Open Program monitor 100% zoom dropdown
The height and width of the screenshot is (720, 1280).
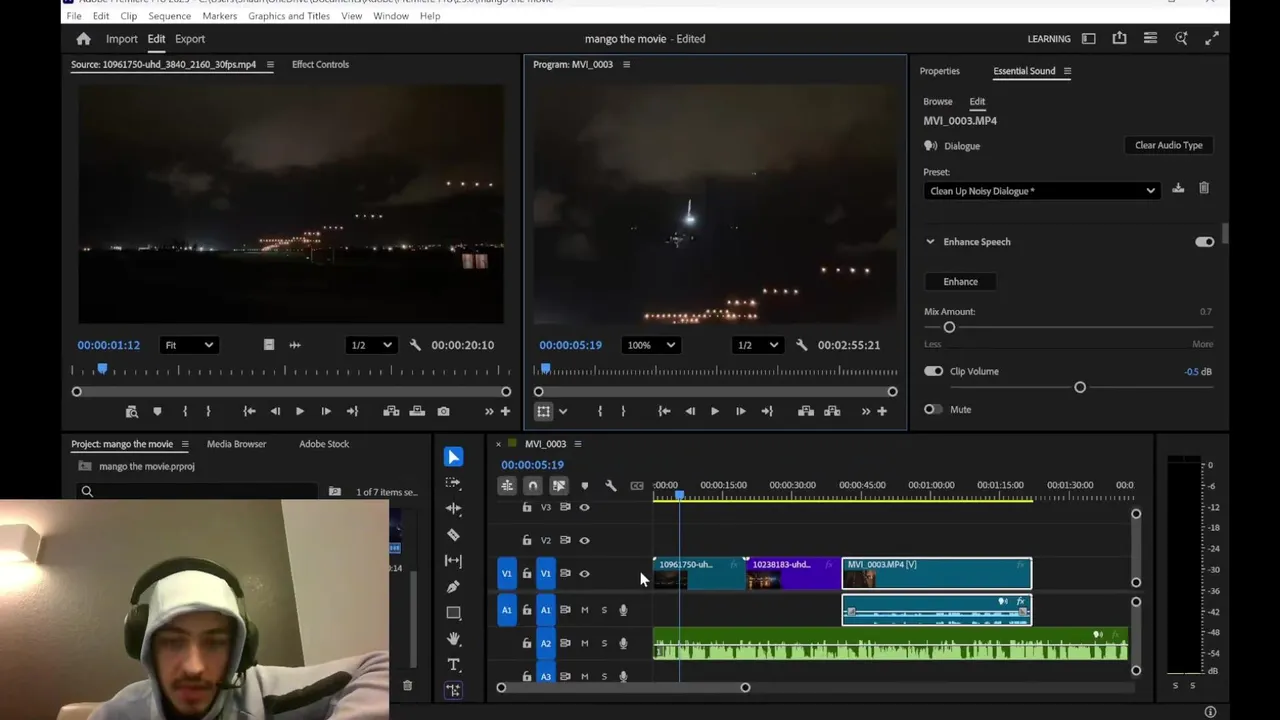coord(651,345)
